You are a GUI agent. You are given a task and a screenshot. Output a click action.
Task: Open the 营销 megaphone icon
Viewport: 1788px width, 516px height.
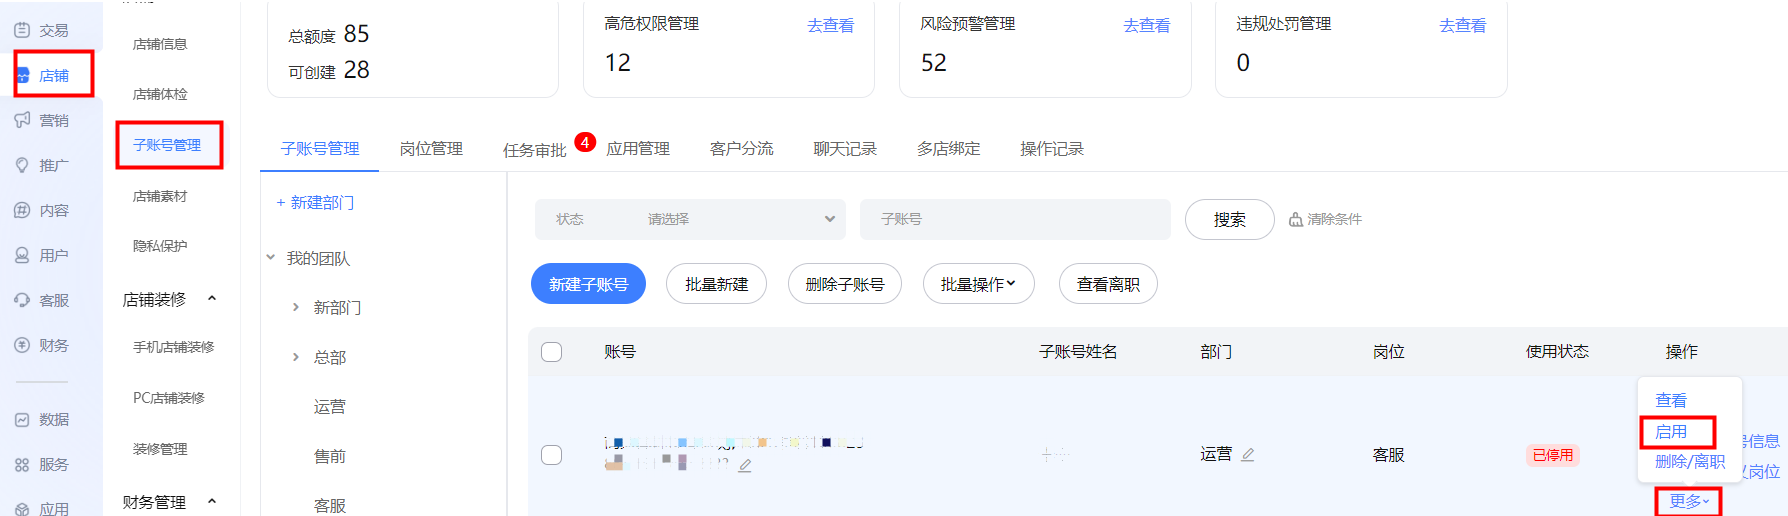point(22,120)
